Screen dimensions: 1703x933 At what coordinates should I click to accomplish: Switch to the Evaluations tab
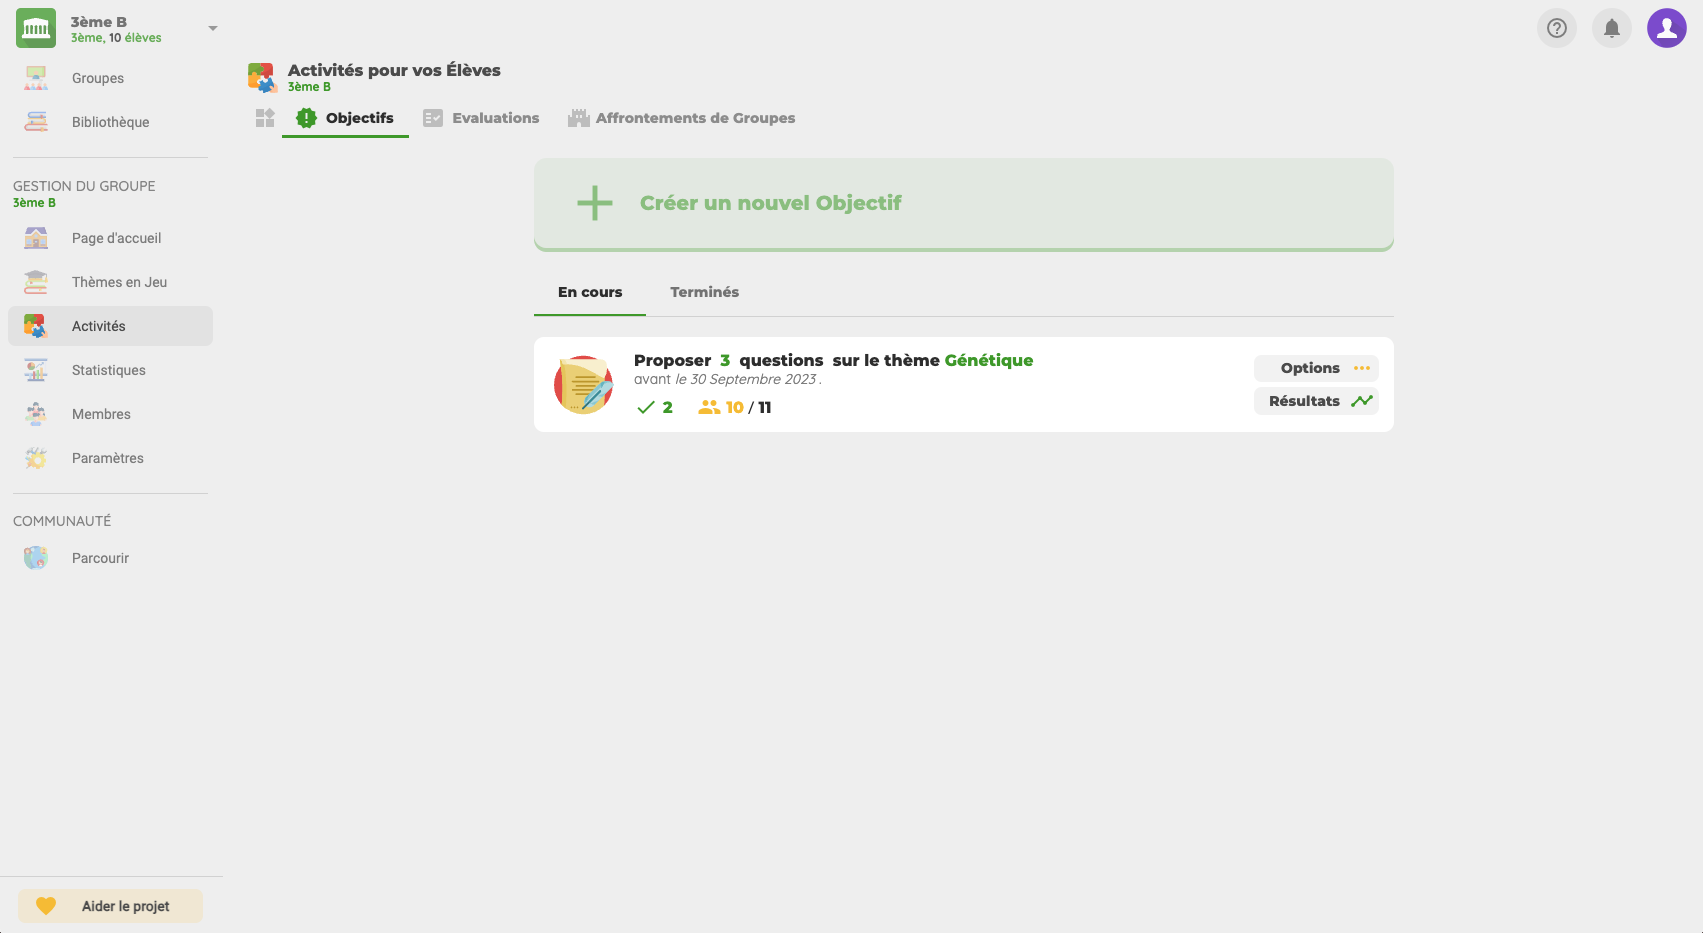click(482, 118)
